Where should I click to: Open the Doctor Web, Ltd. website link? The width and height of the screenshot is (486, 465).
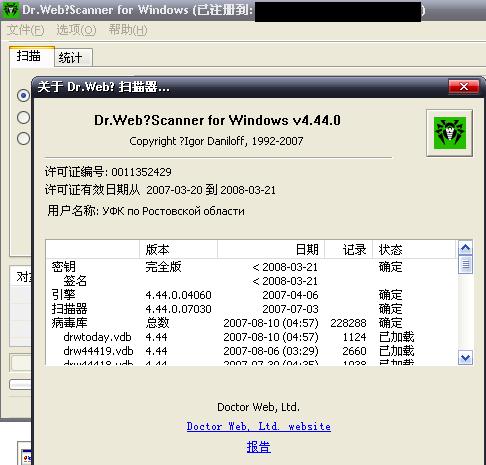[x=259, y=426]
